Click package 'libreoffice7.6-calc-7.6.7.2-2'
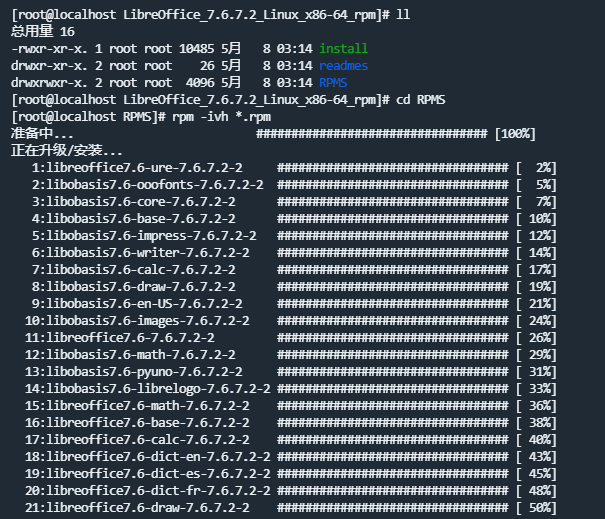 tap(148, 439)
